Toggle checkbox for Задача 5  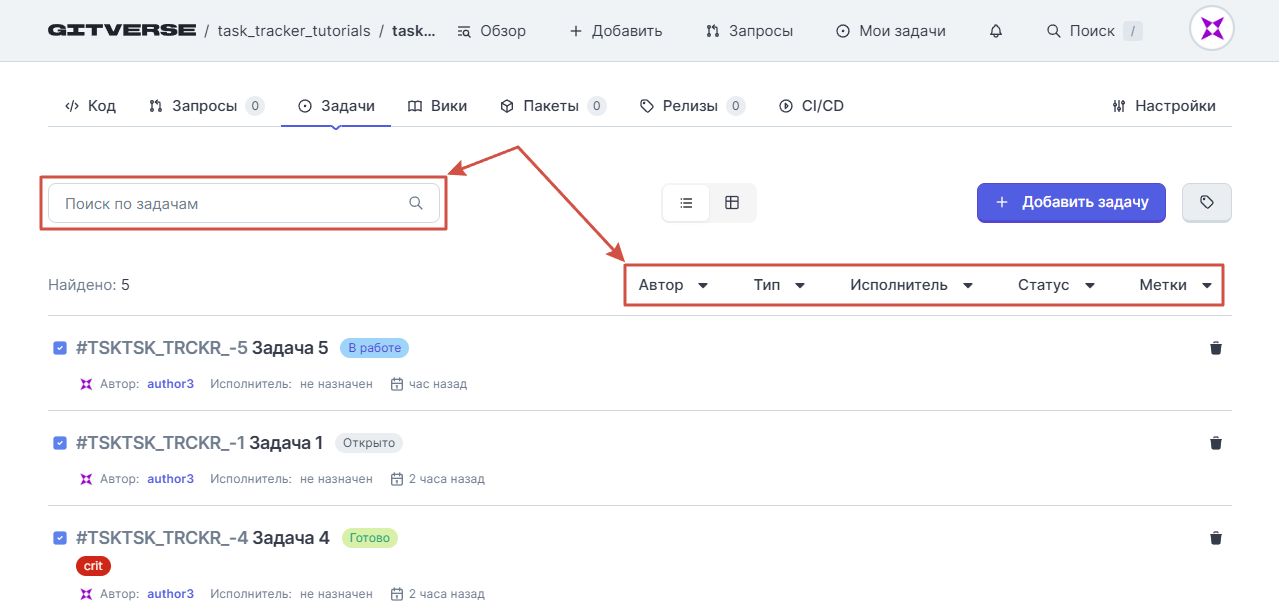point(60,348)
